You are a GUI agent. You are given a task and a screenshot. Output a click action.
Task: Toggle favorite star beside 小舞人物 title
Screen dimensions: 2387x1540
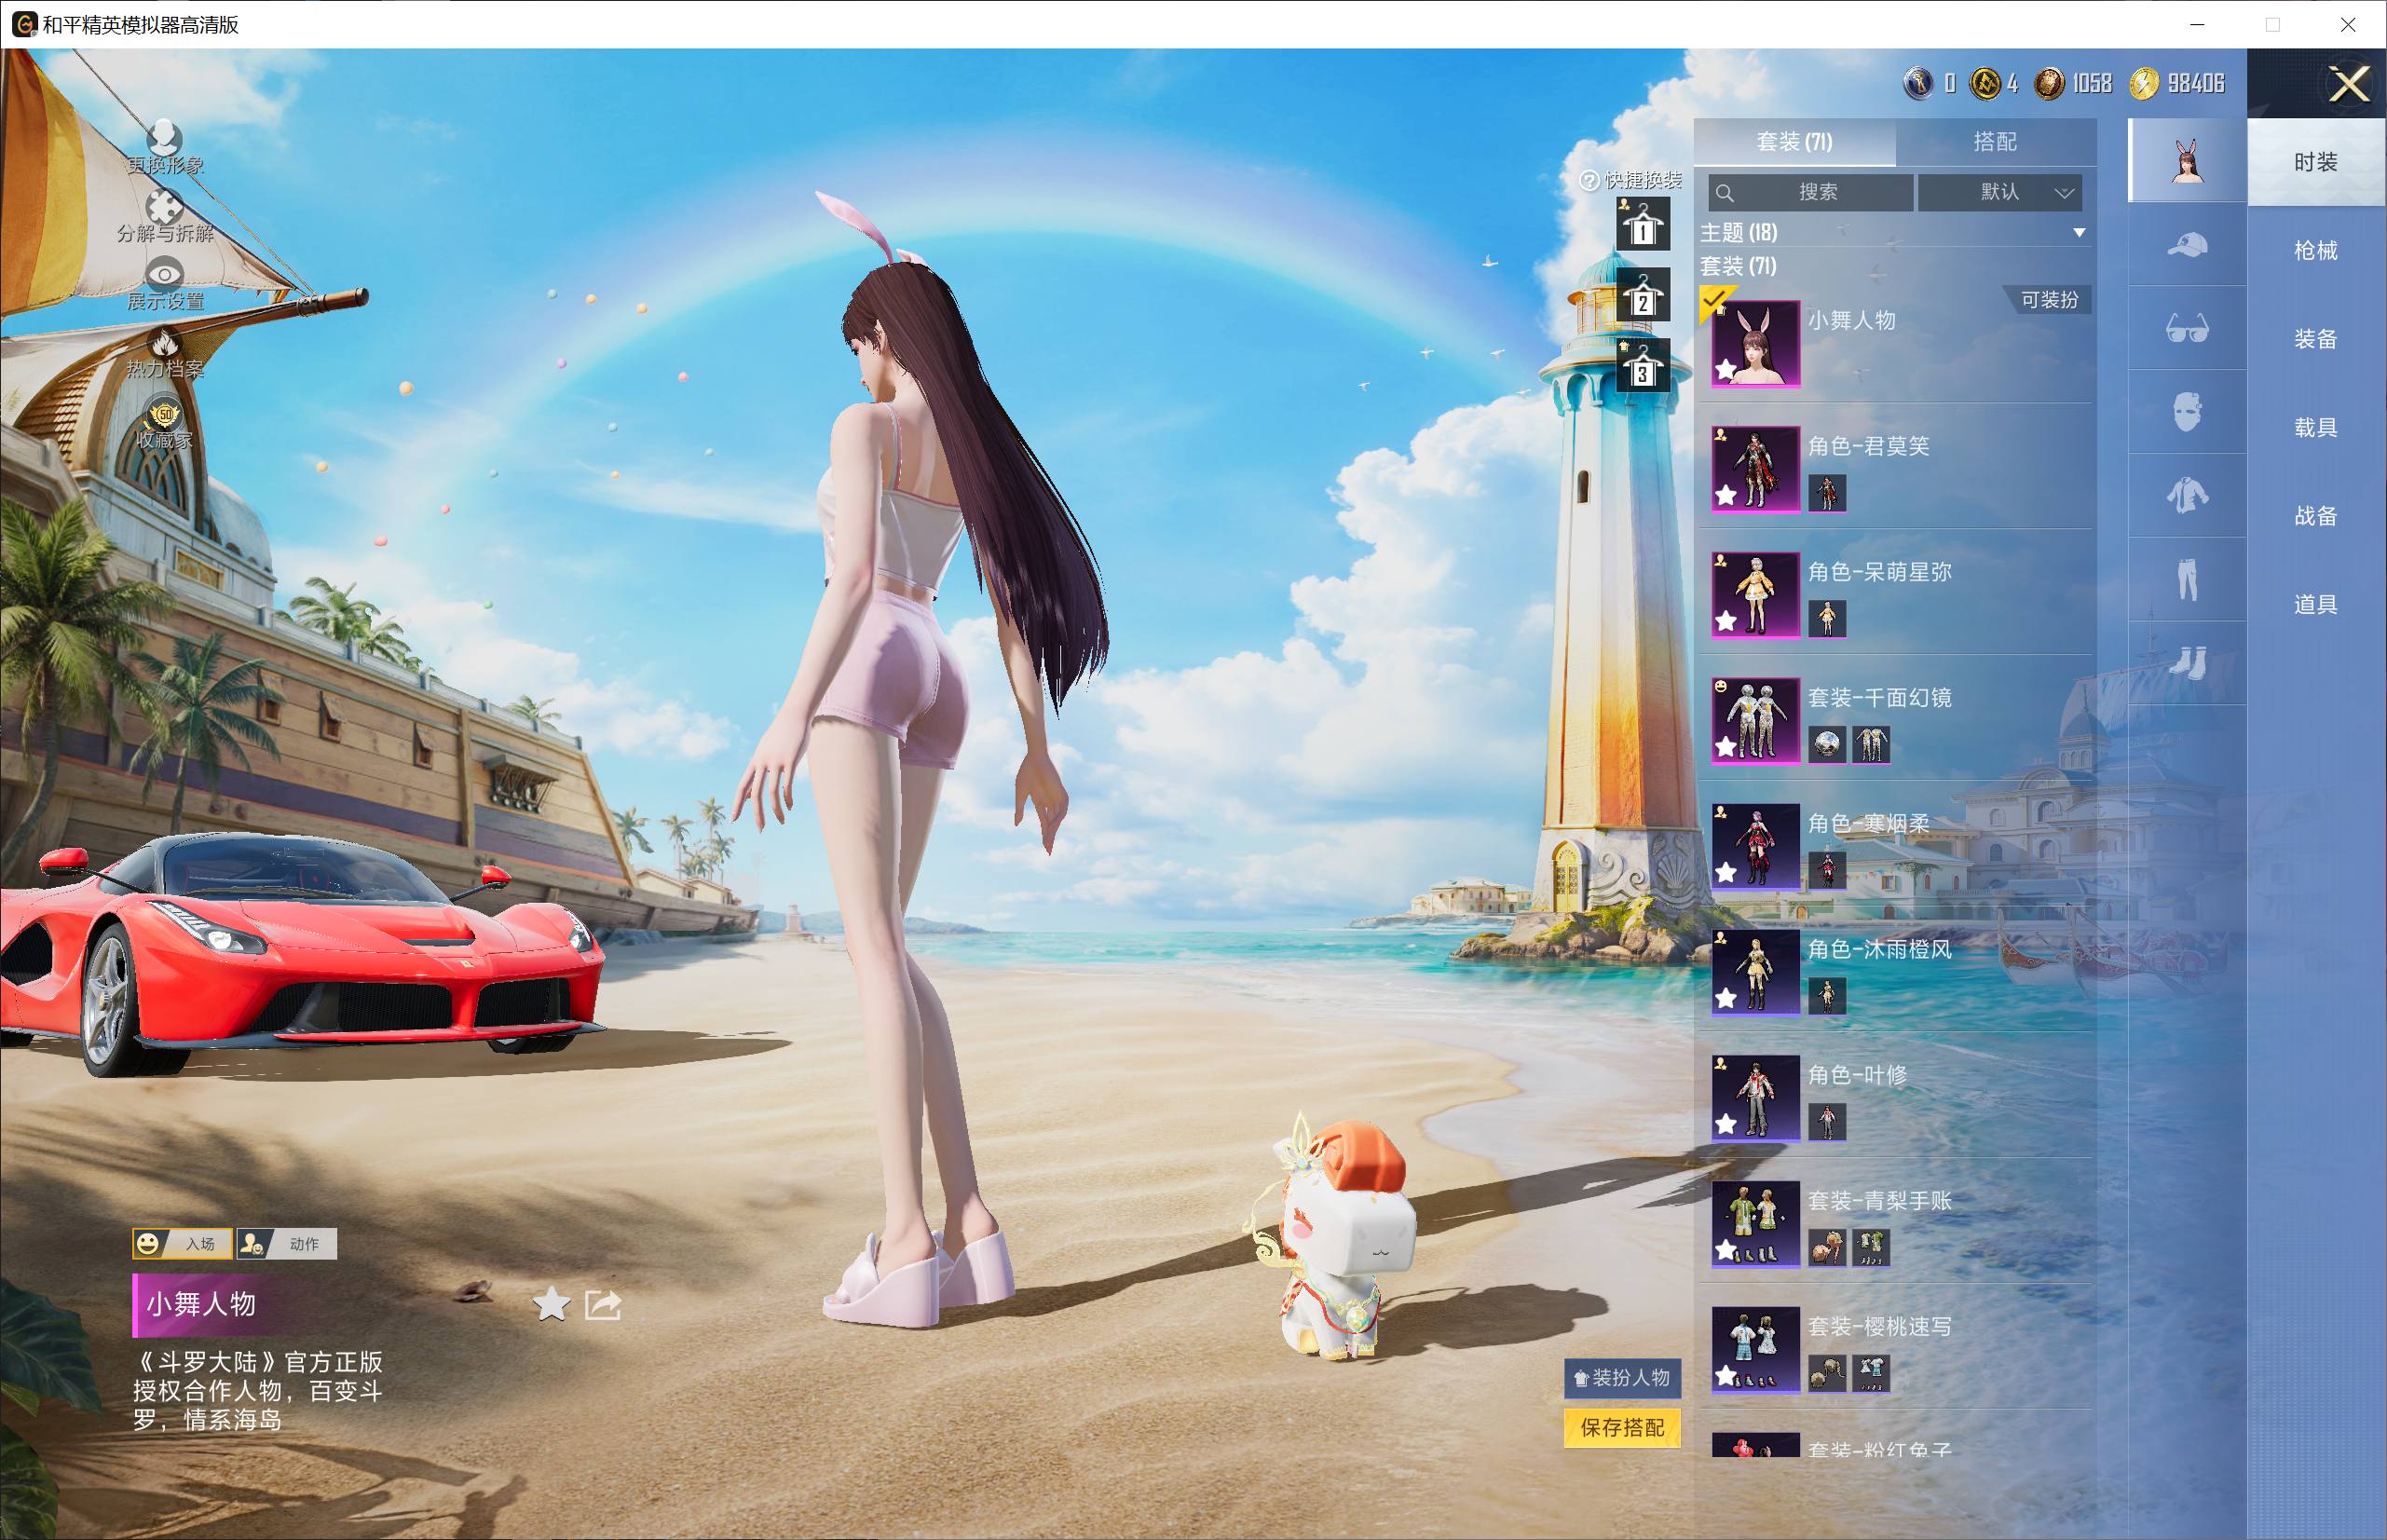[551, 1304]
